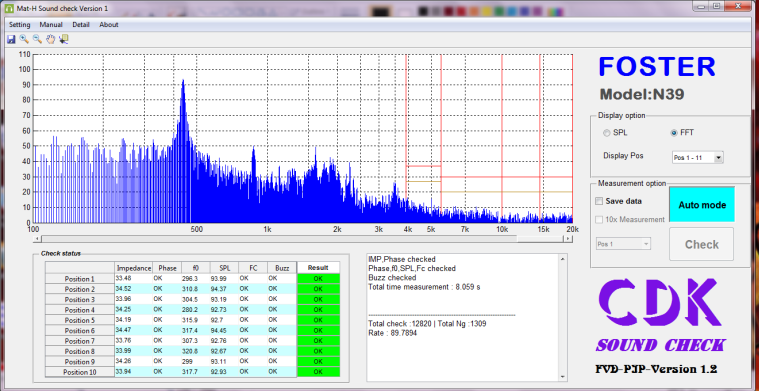Click the log box scroll-up arrow
The width and height of the screenshot is (759, 391).
562,259
